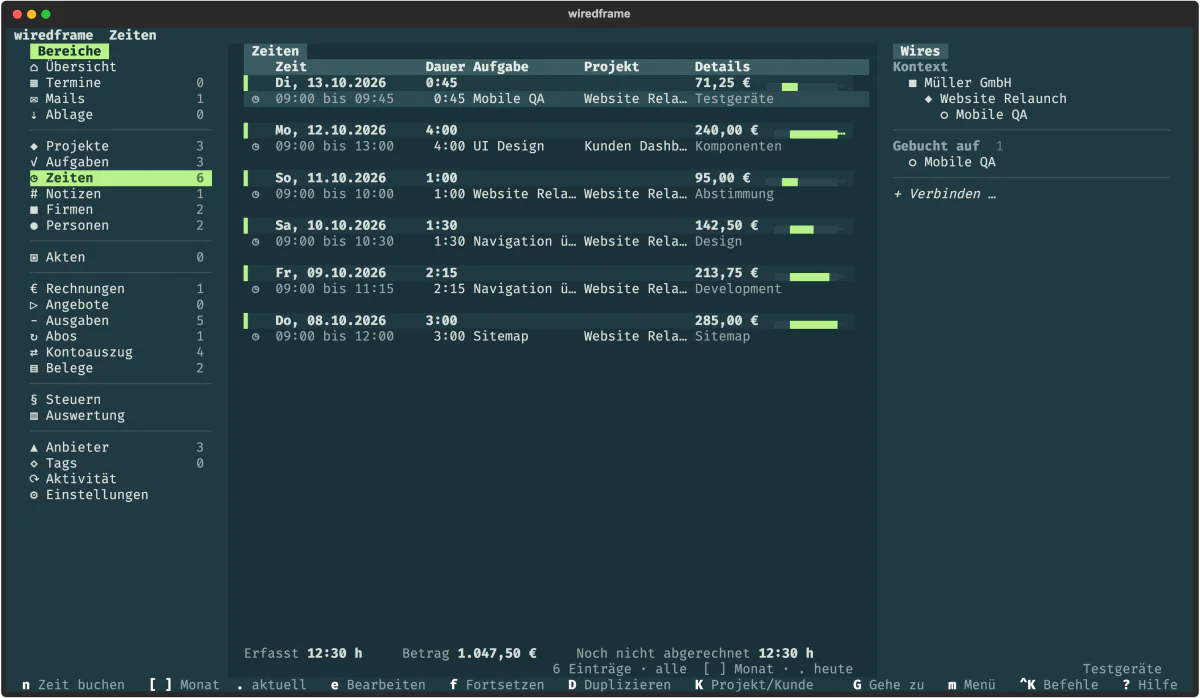Screen dimensions: 1200x698
Task: Click the euro icon beside Rechnungen
Action: [34, 289]
